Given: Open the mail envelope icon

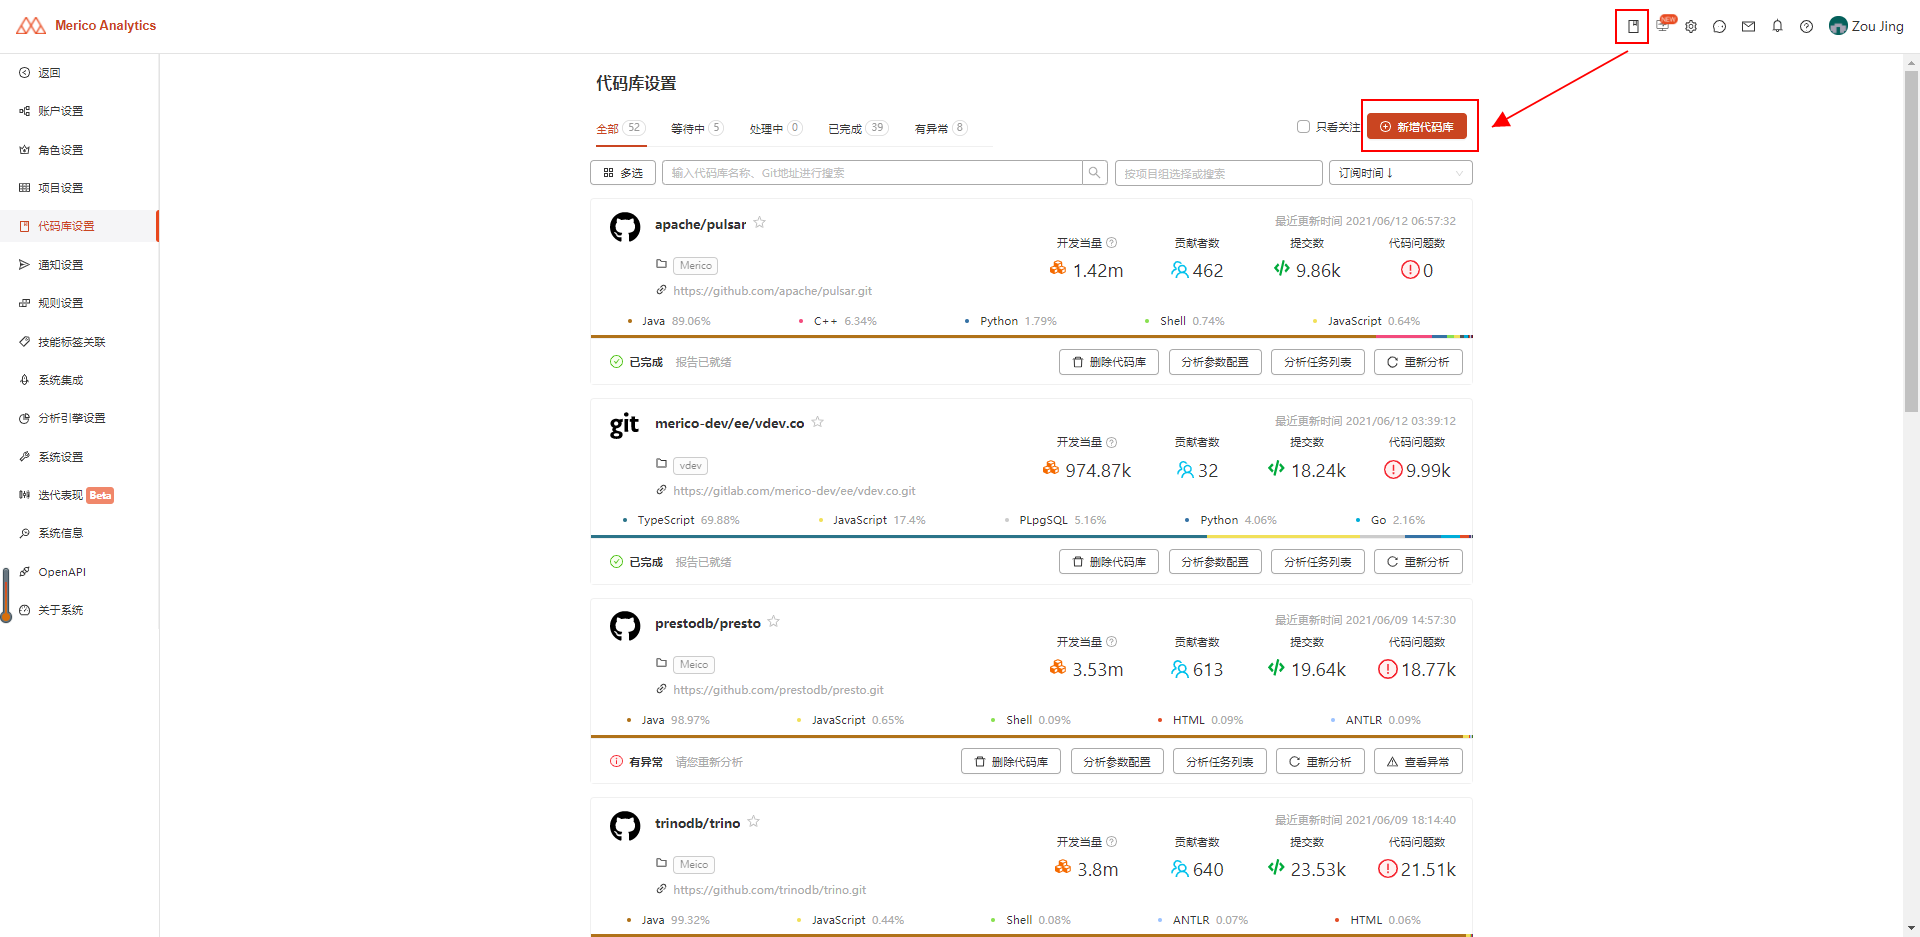Looking at the screenshot, I should [x=1748, y=26].
